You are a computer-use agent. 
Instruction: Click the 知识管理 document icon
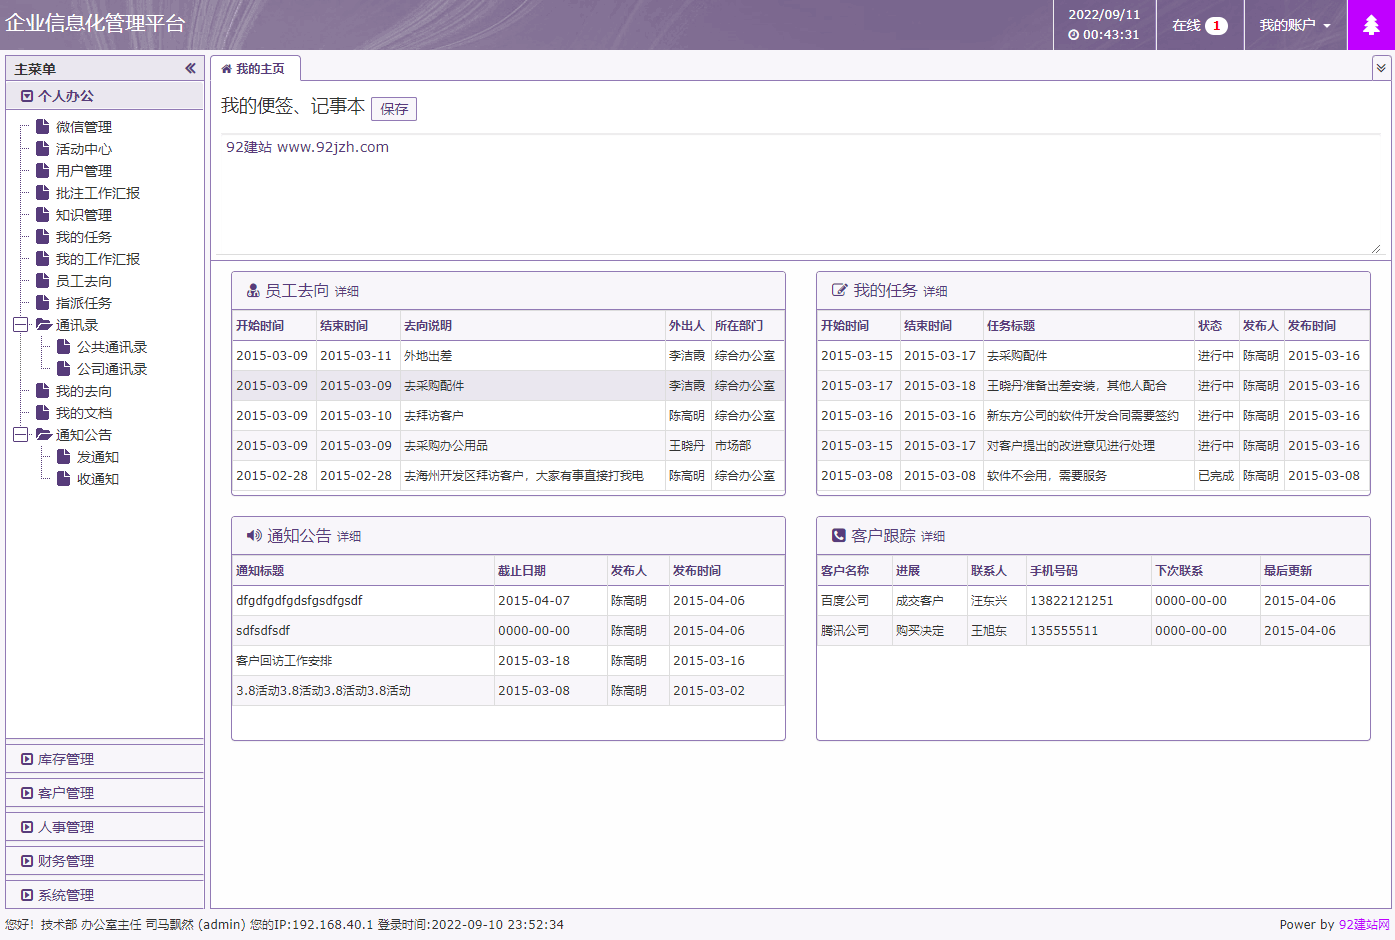click(x=43, y=214)
